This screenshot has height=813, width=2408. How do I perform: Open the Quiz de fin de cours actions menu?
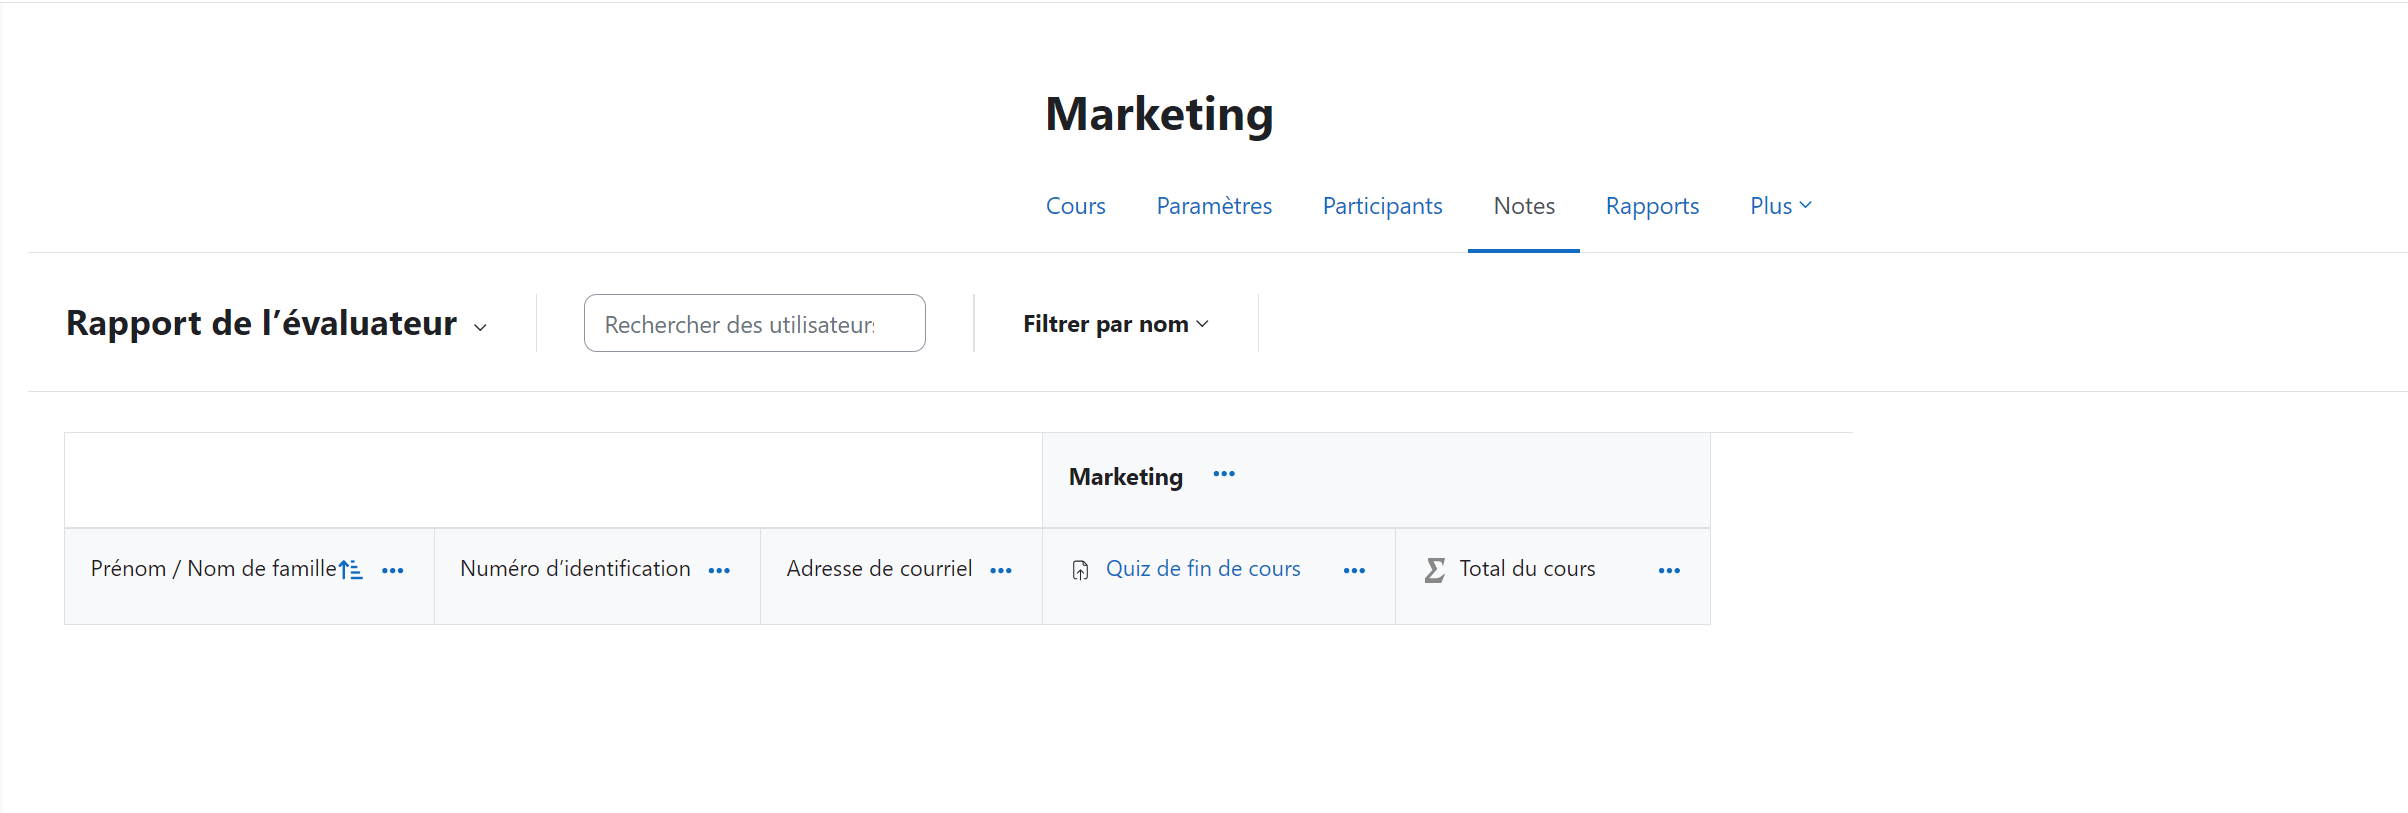[1354, 570]
